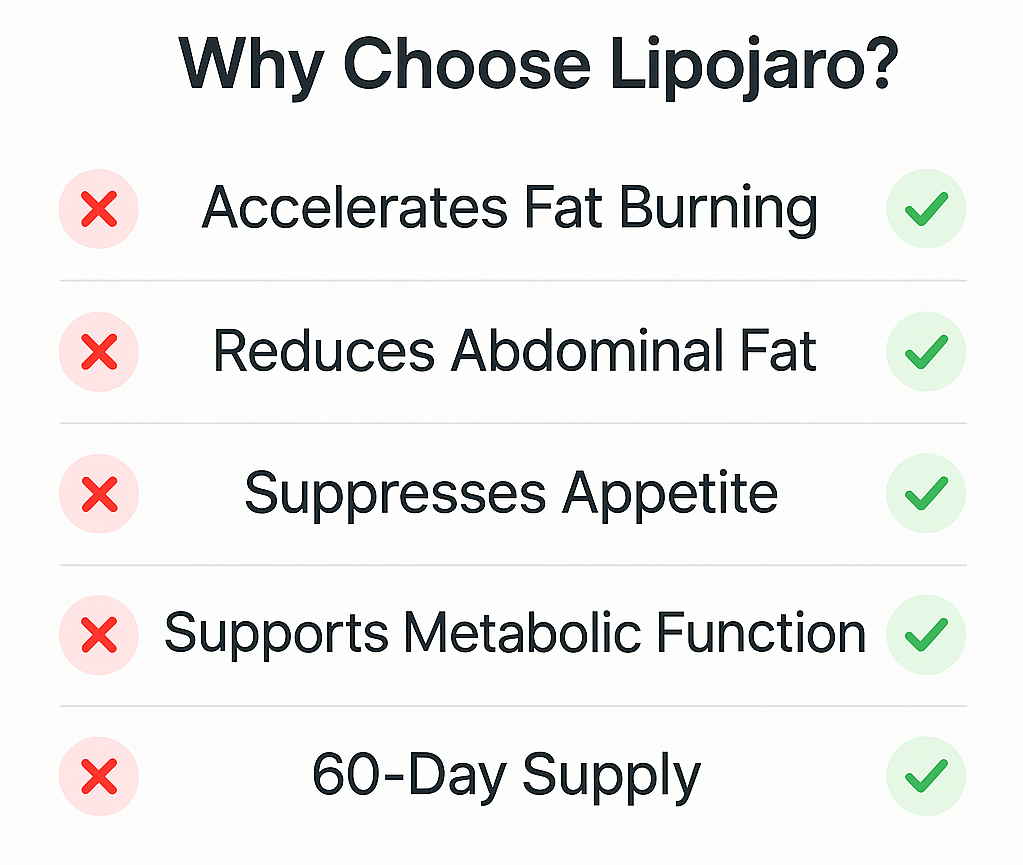Click green check next to Supports Metabolic Function
Screen dimensions: 1023x865
point(926,635)
